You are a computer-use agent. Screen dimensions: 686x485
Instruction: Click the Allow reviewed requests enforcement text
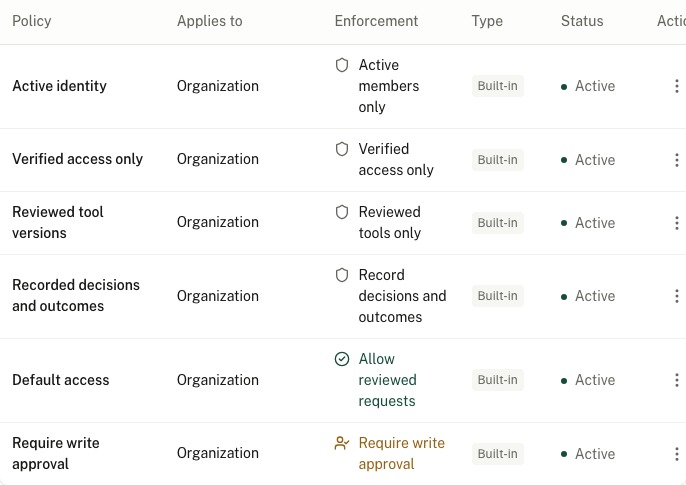(388, 380)
